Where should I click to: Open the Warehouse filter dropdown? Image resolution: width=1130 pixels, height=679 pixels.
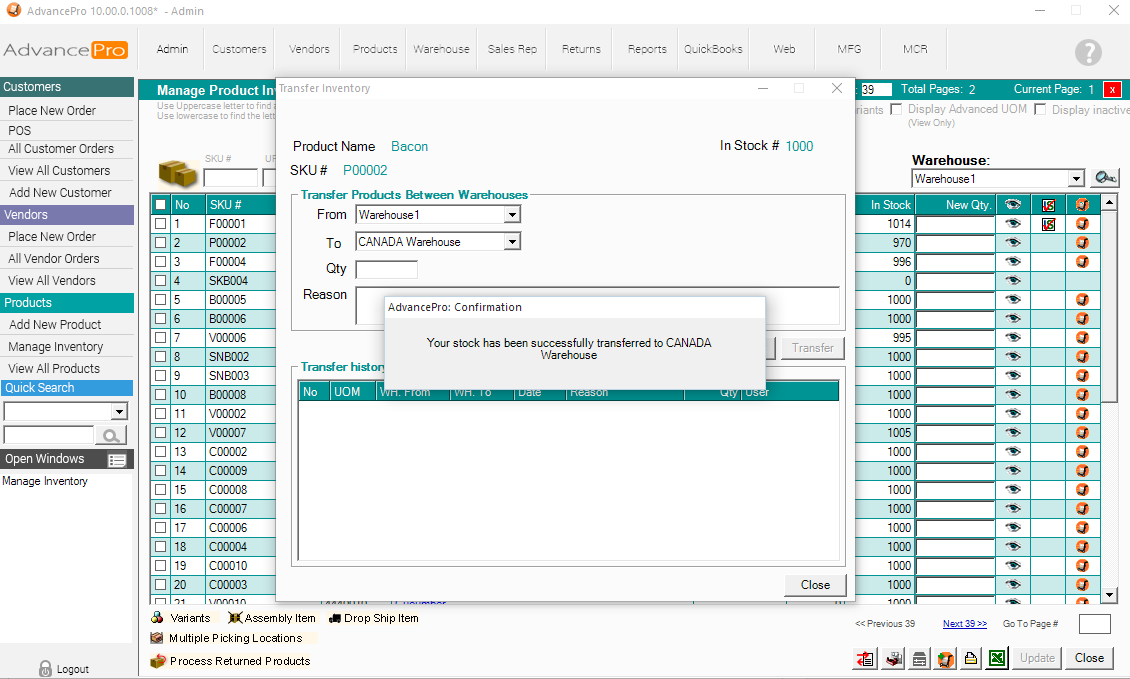pyautogui.click(x=1076, y=179)
